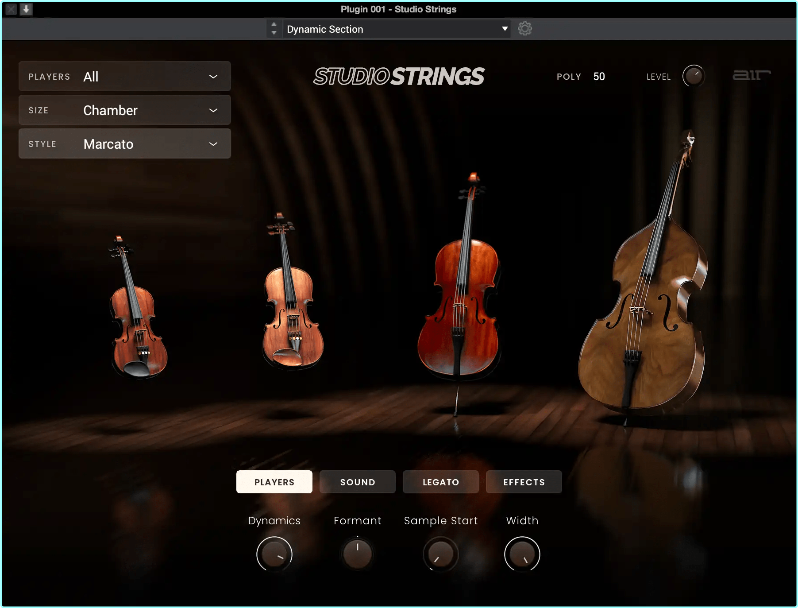Click the "Dynamics" knob label
This screenshot has width=798, height=608.
point(274,520)
